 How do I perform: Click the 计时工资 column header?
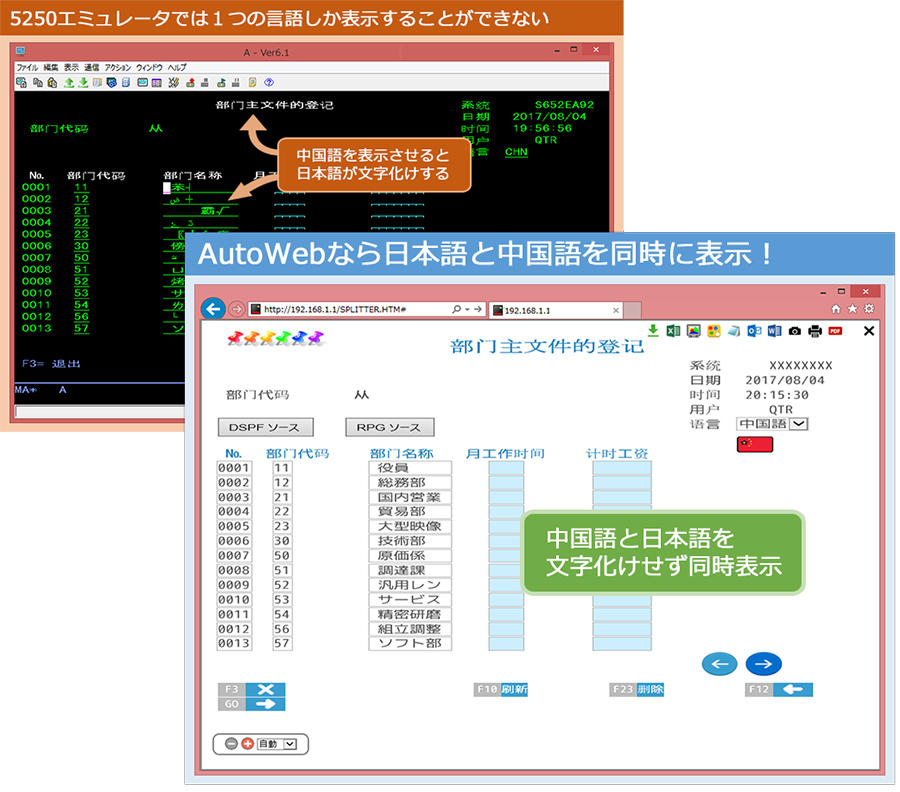coord(617,453)
